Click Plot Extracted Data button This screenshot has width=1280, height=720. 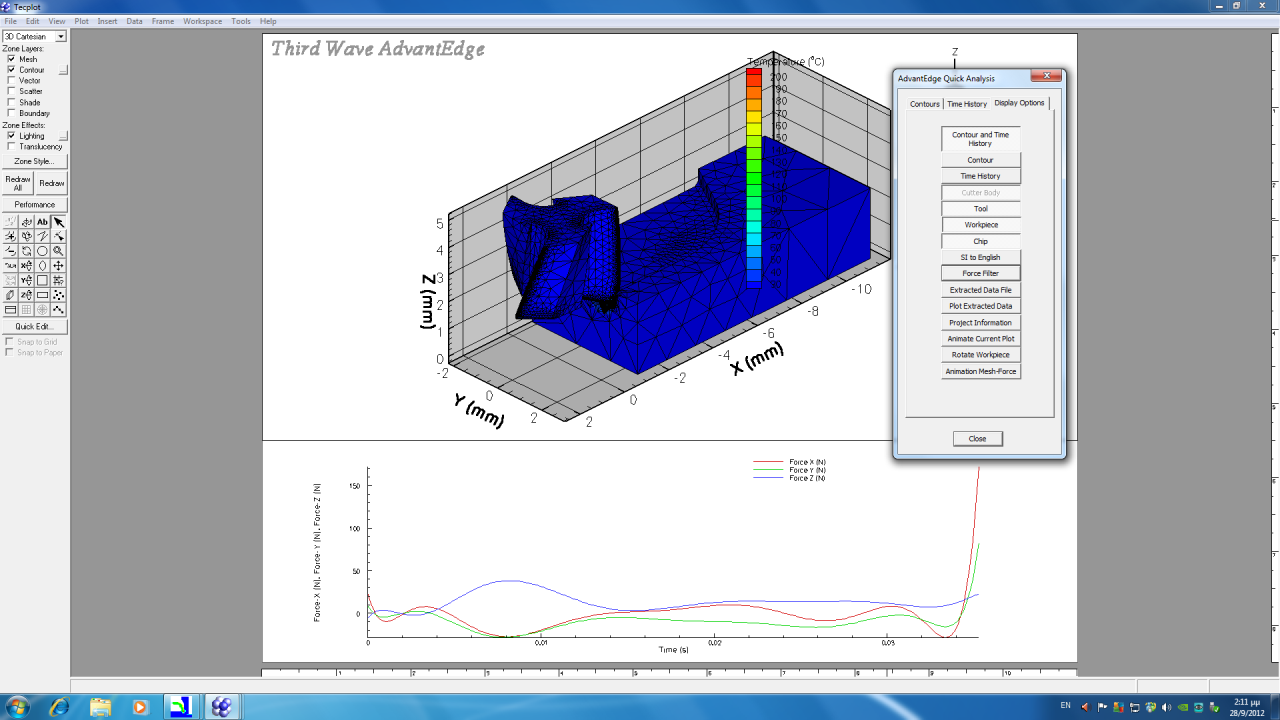tap(980, 306)
